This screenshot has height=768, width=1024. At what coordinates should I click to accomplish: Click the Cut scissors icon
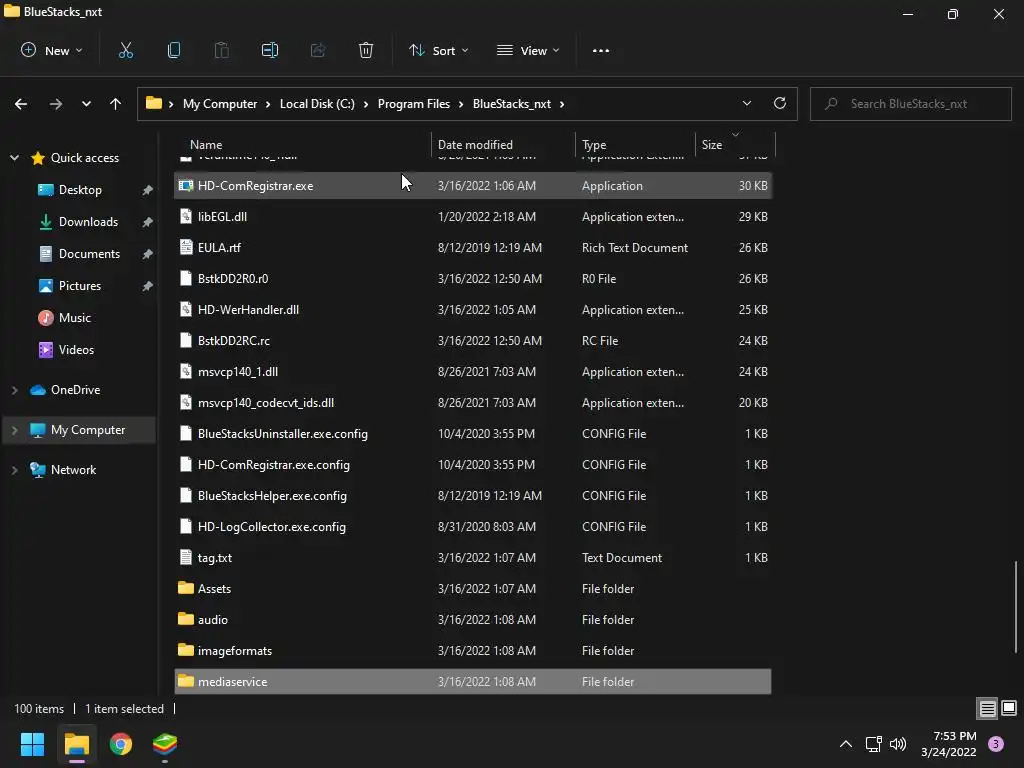pyautogui.click(x=125, y=50)
